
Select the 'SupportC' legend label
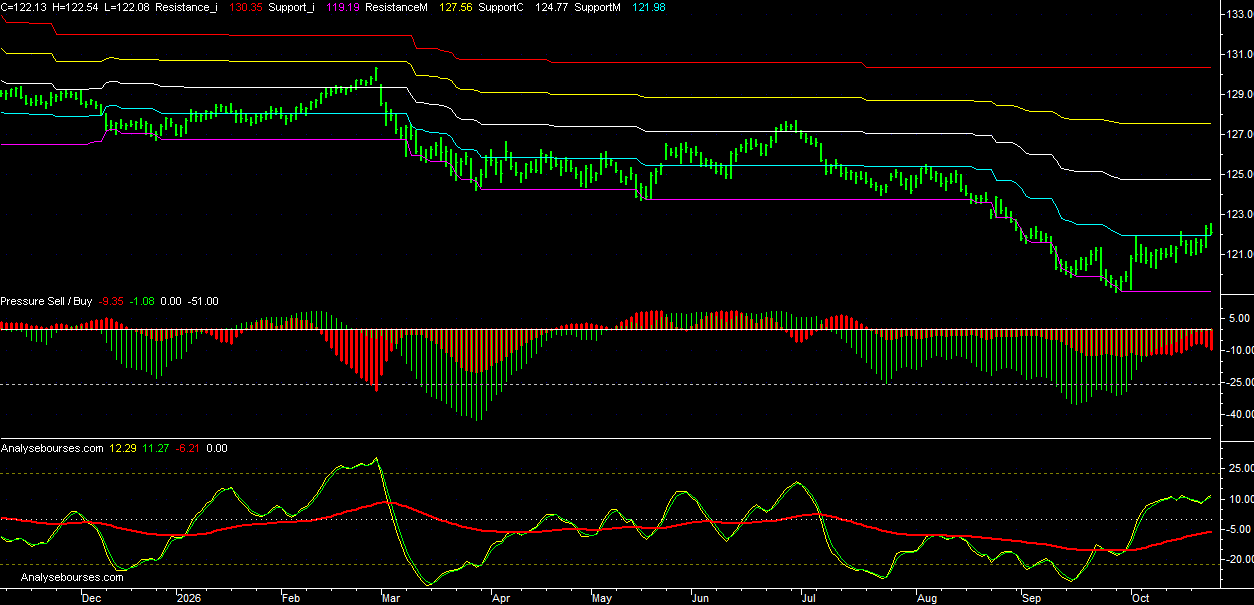(x=502, y=7)
